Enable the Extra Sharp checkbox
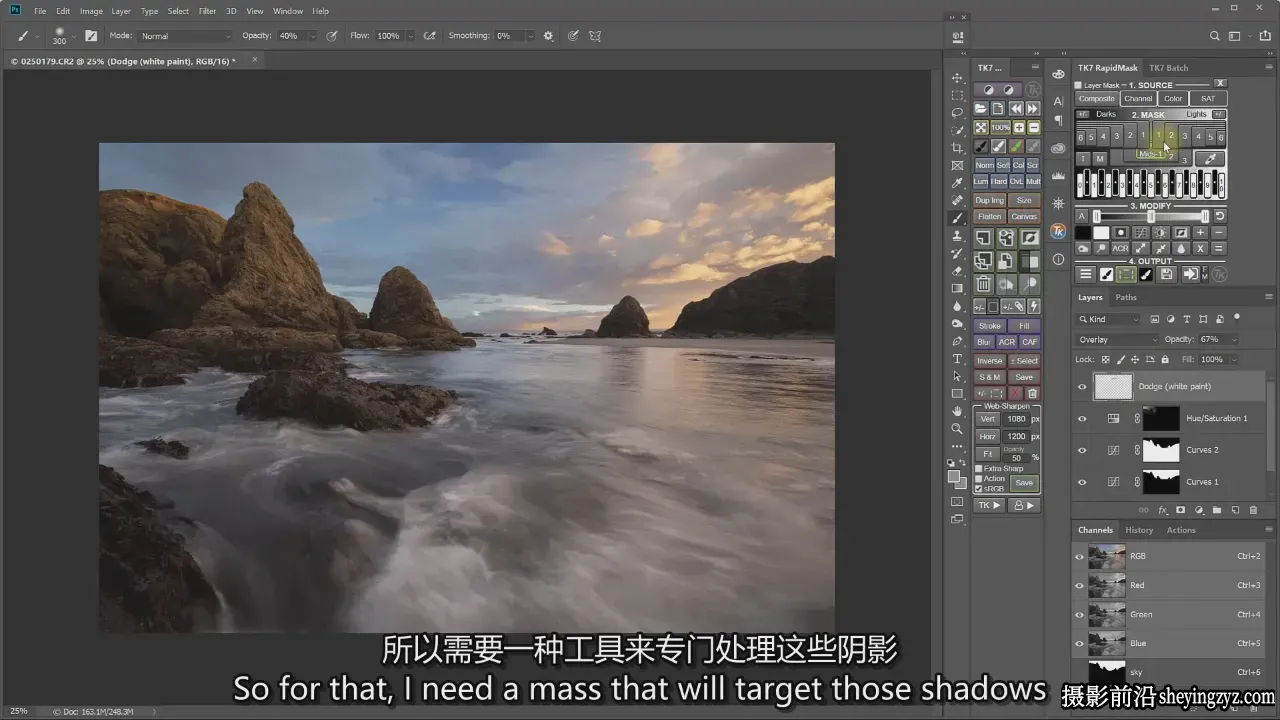Viewport: 1280px width, 720px height. click(979, 468)
